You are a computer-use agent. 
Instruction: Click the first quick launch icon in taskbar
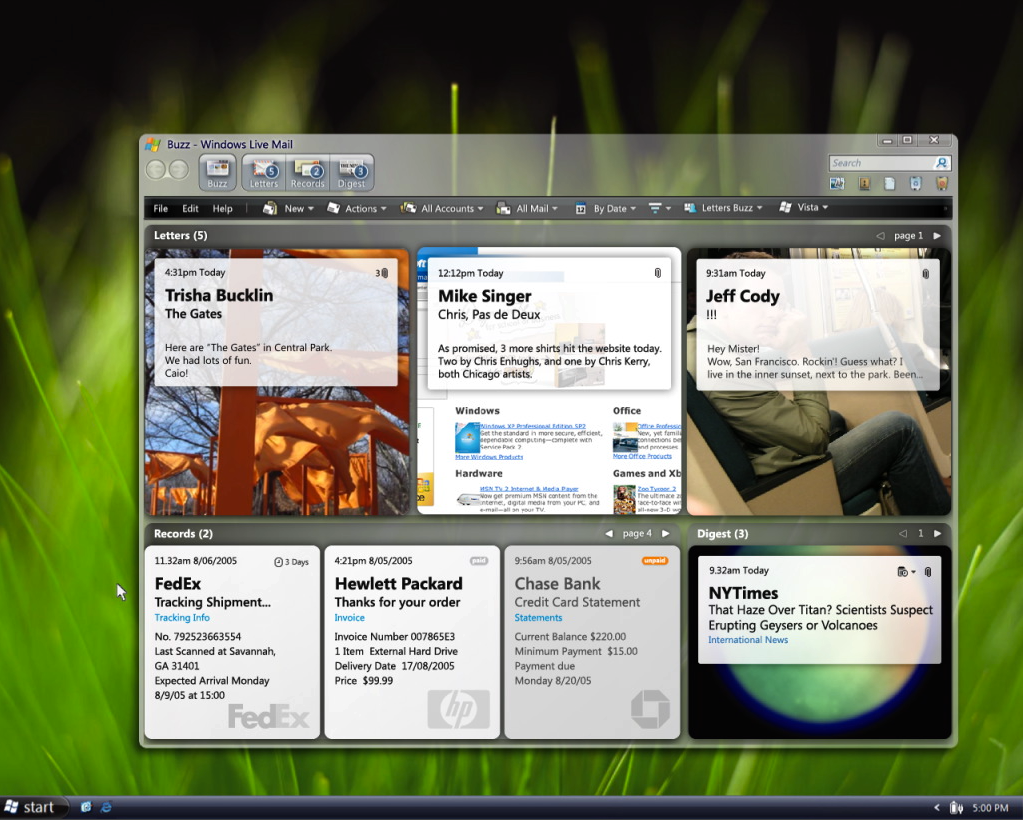[x=85, y=807]
